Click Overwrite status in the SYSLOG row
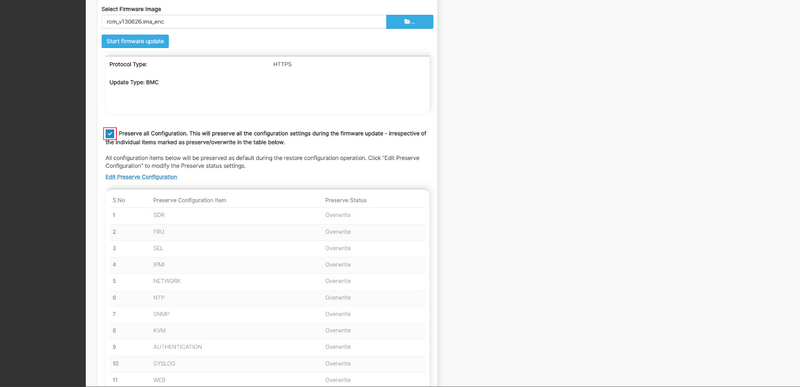Screen dimensions: 800x387 338,364
